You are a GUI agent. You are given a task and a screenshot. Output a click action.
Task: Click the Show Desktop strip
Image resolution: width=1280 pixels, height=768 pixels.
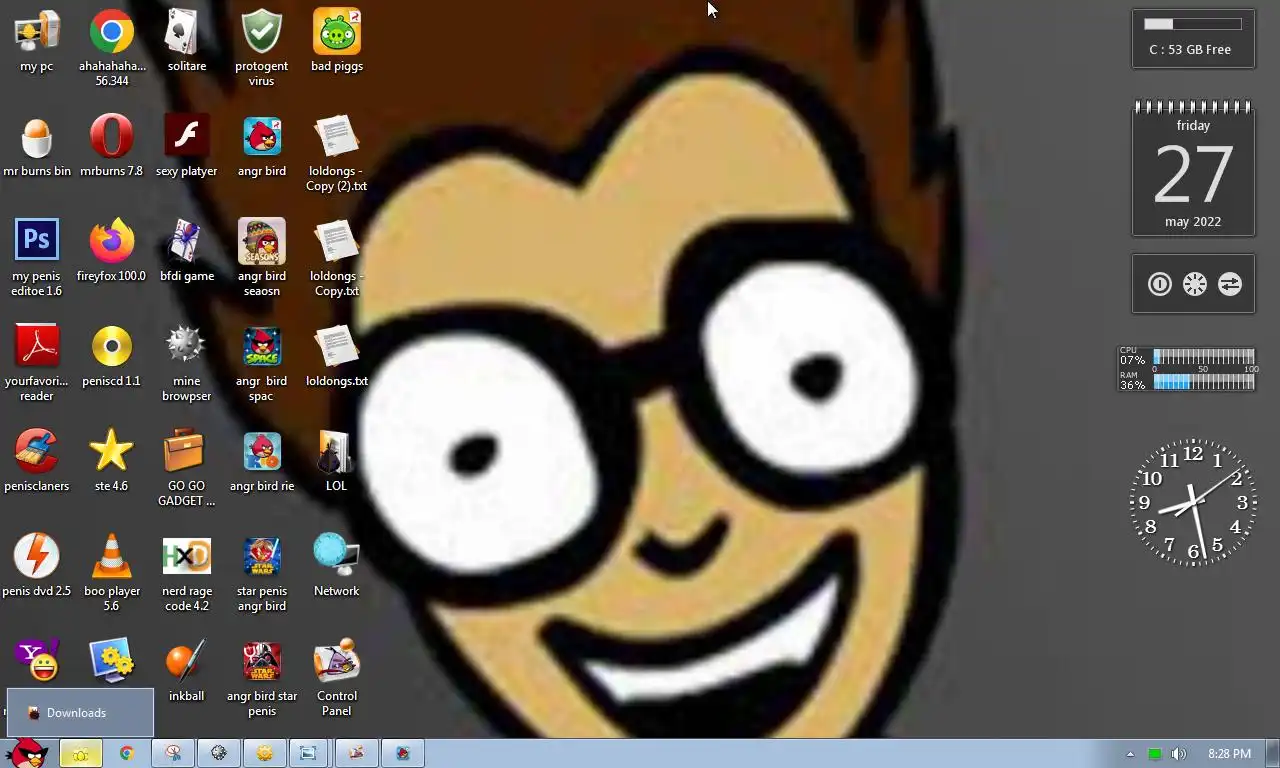1272,753
